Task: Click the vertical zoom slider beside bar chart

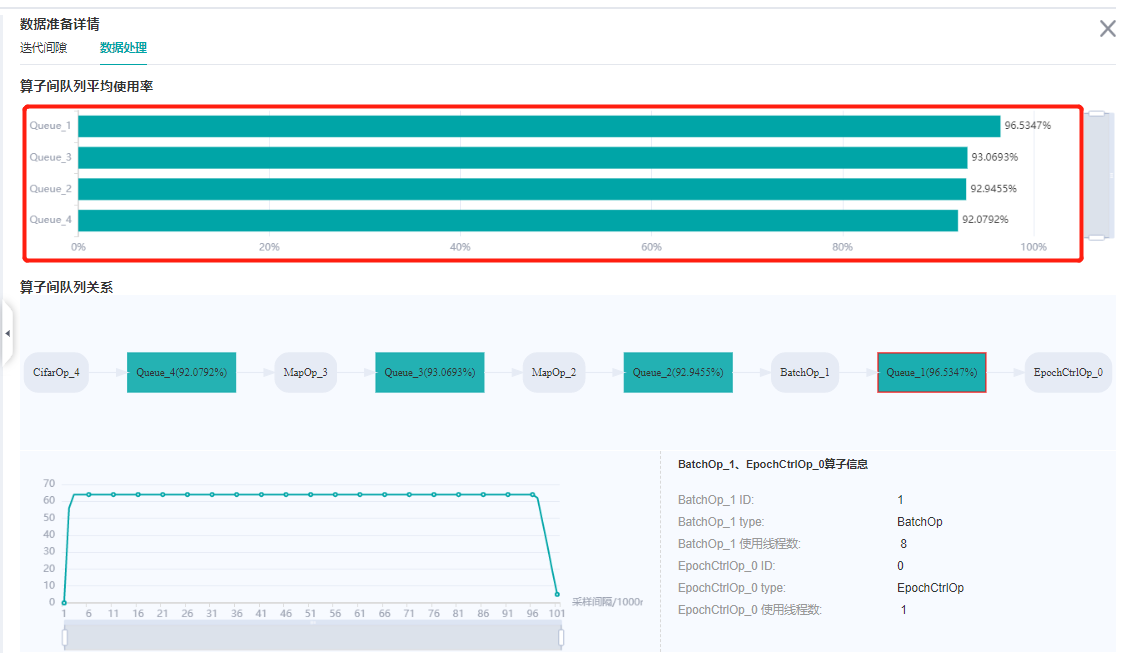Action: coord(1098,176)
